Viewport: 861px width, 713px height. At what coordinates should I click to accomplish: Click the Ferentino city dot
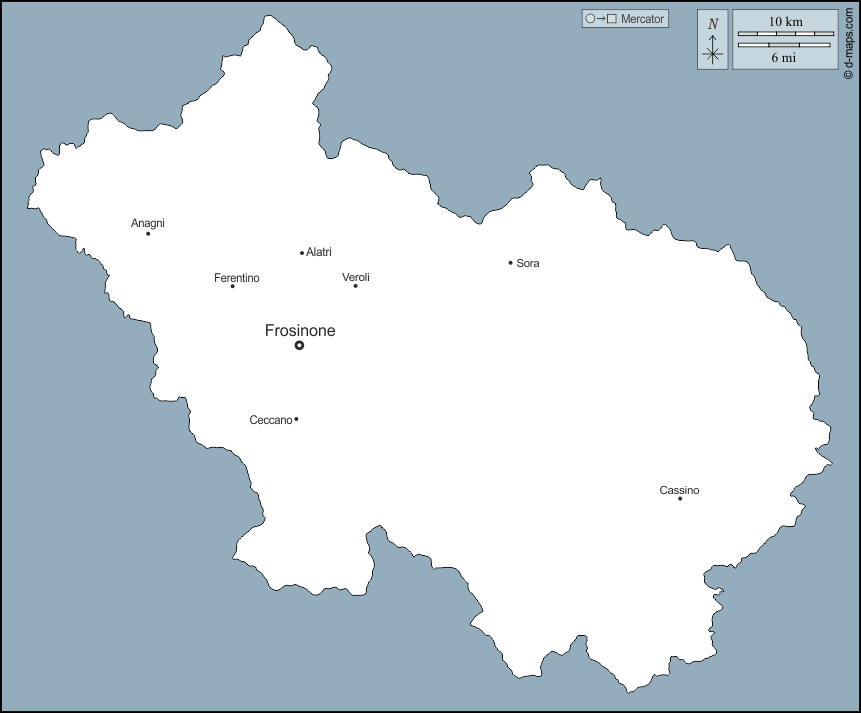[233, 286]
